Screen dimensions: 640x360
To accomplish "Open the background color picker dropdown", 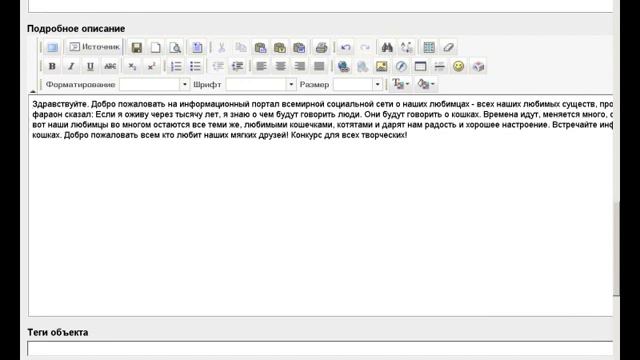I will pyautogui.click(x=426, y=84).
